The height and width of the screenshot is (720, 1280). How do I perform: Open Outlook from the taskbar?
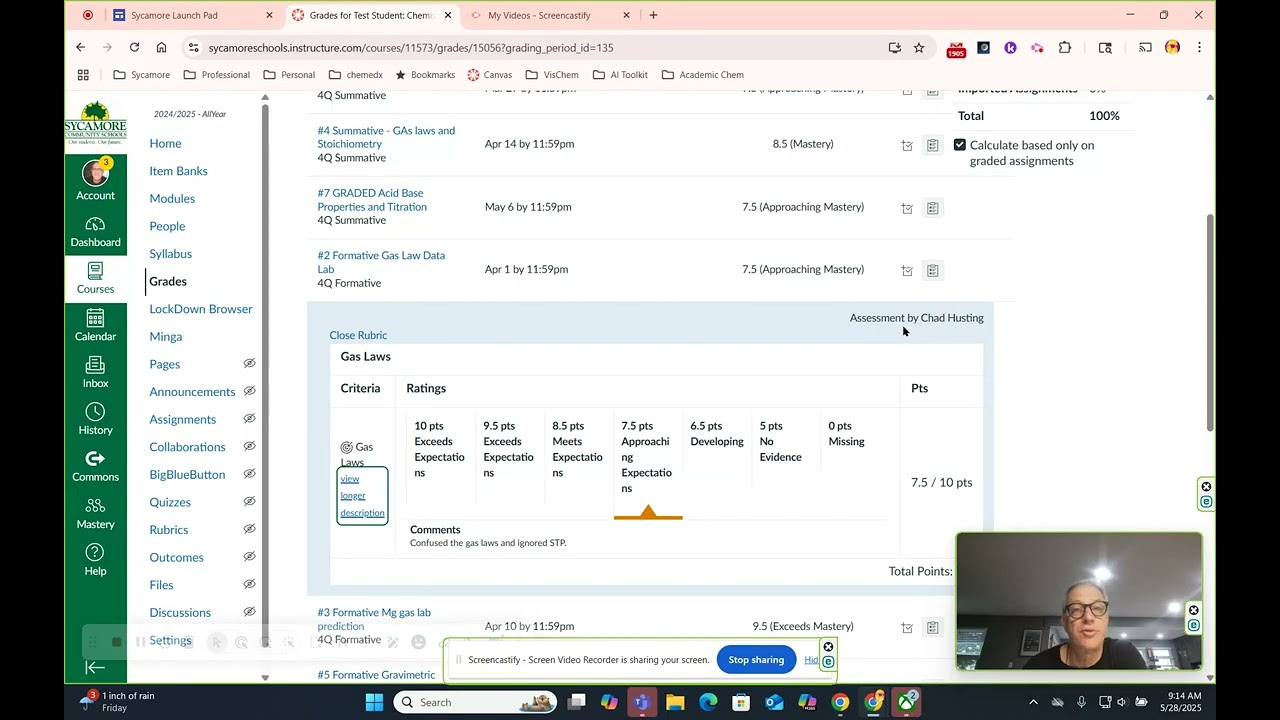click(x=774, y=702)
